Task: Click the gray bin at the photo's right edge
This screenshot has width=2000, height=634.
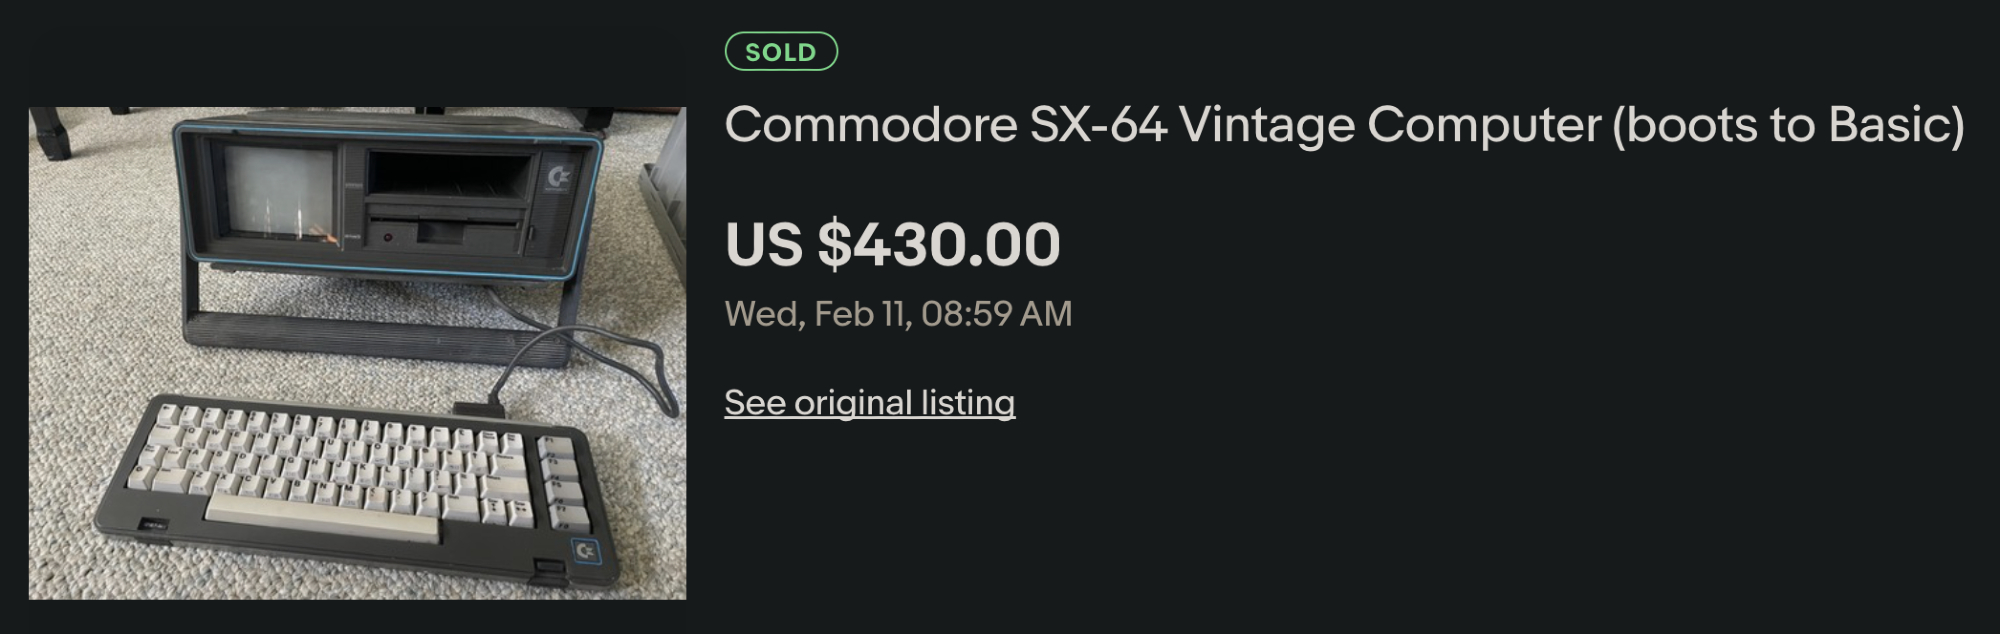Action: (x=664, y=200)
